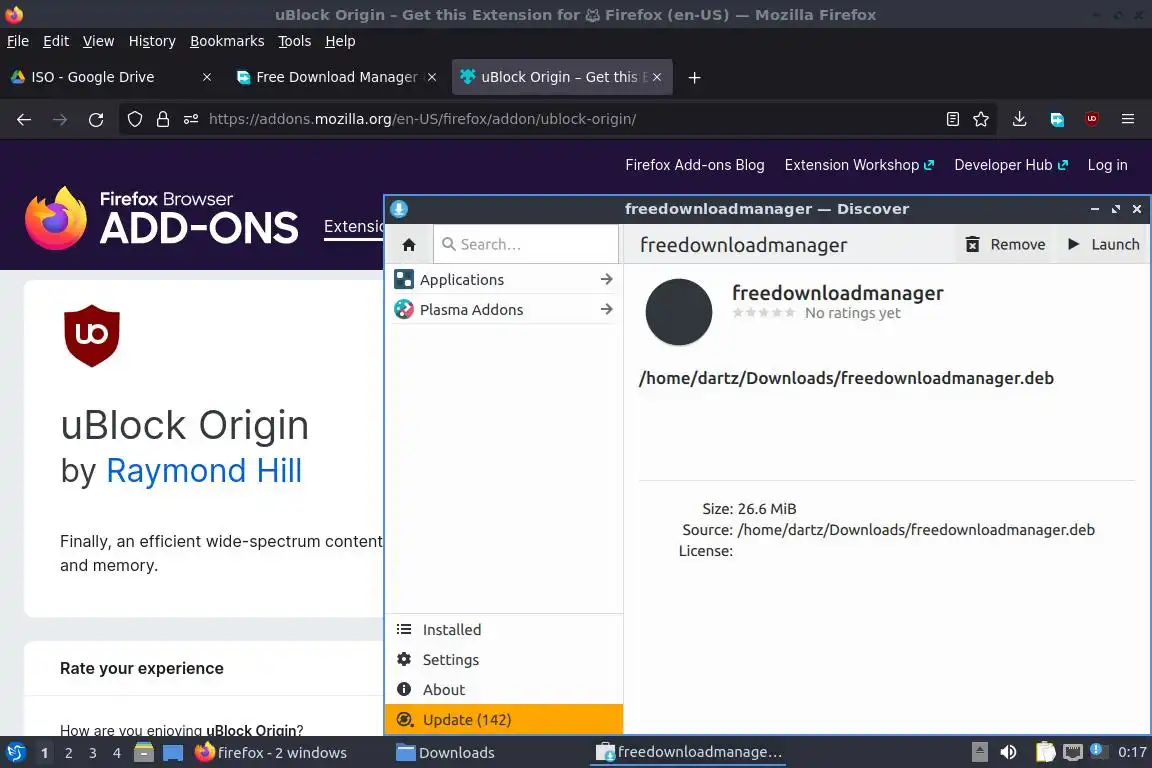The height and width of the screenshot is (768, 1152).
Task: Open Firefox hamburger menu
Action: click(1128, 119)
